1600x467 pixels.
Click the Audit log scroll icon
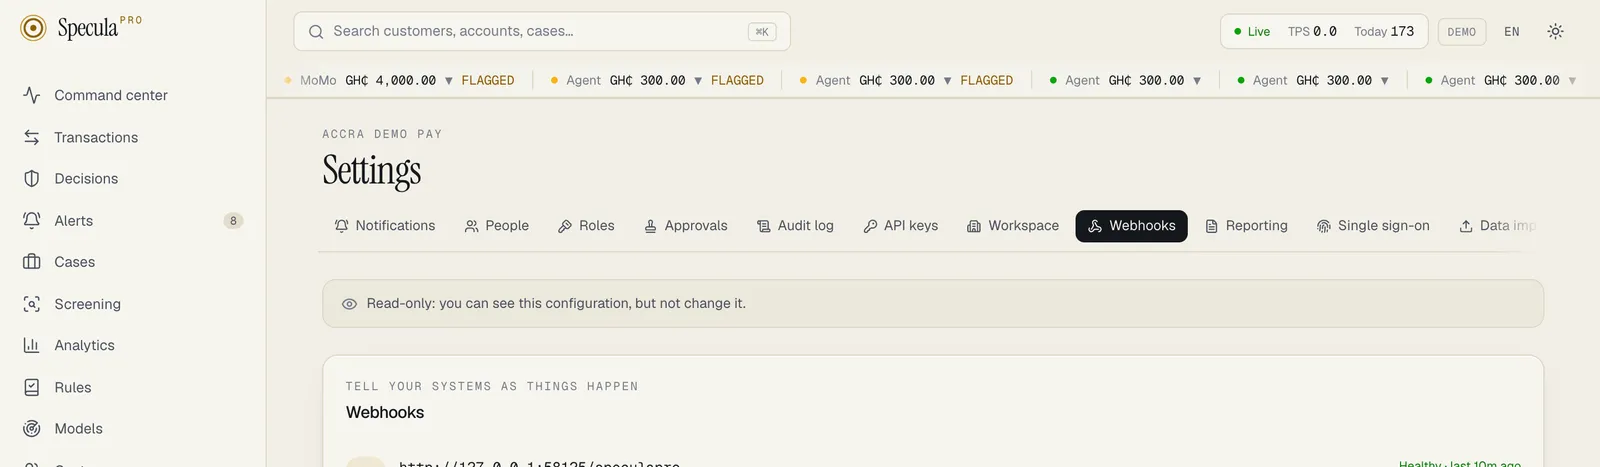[764, 226]
